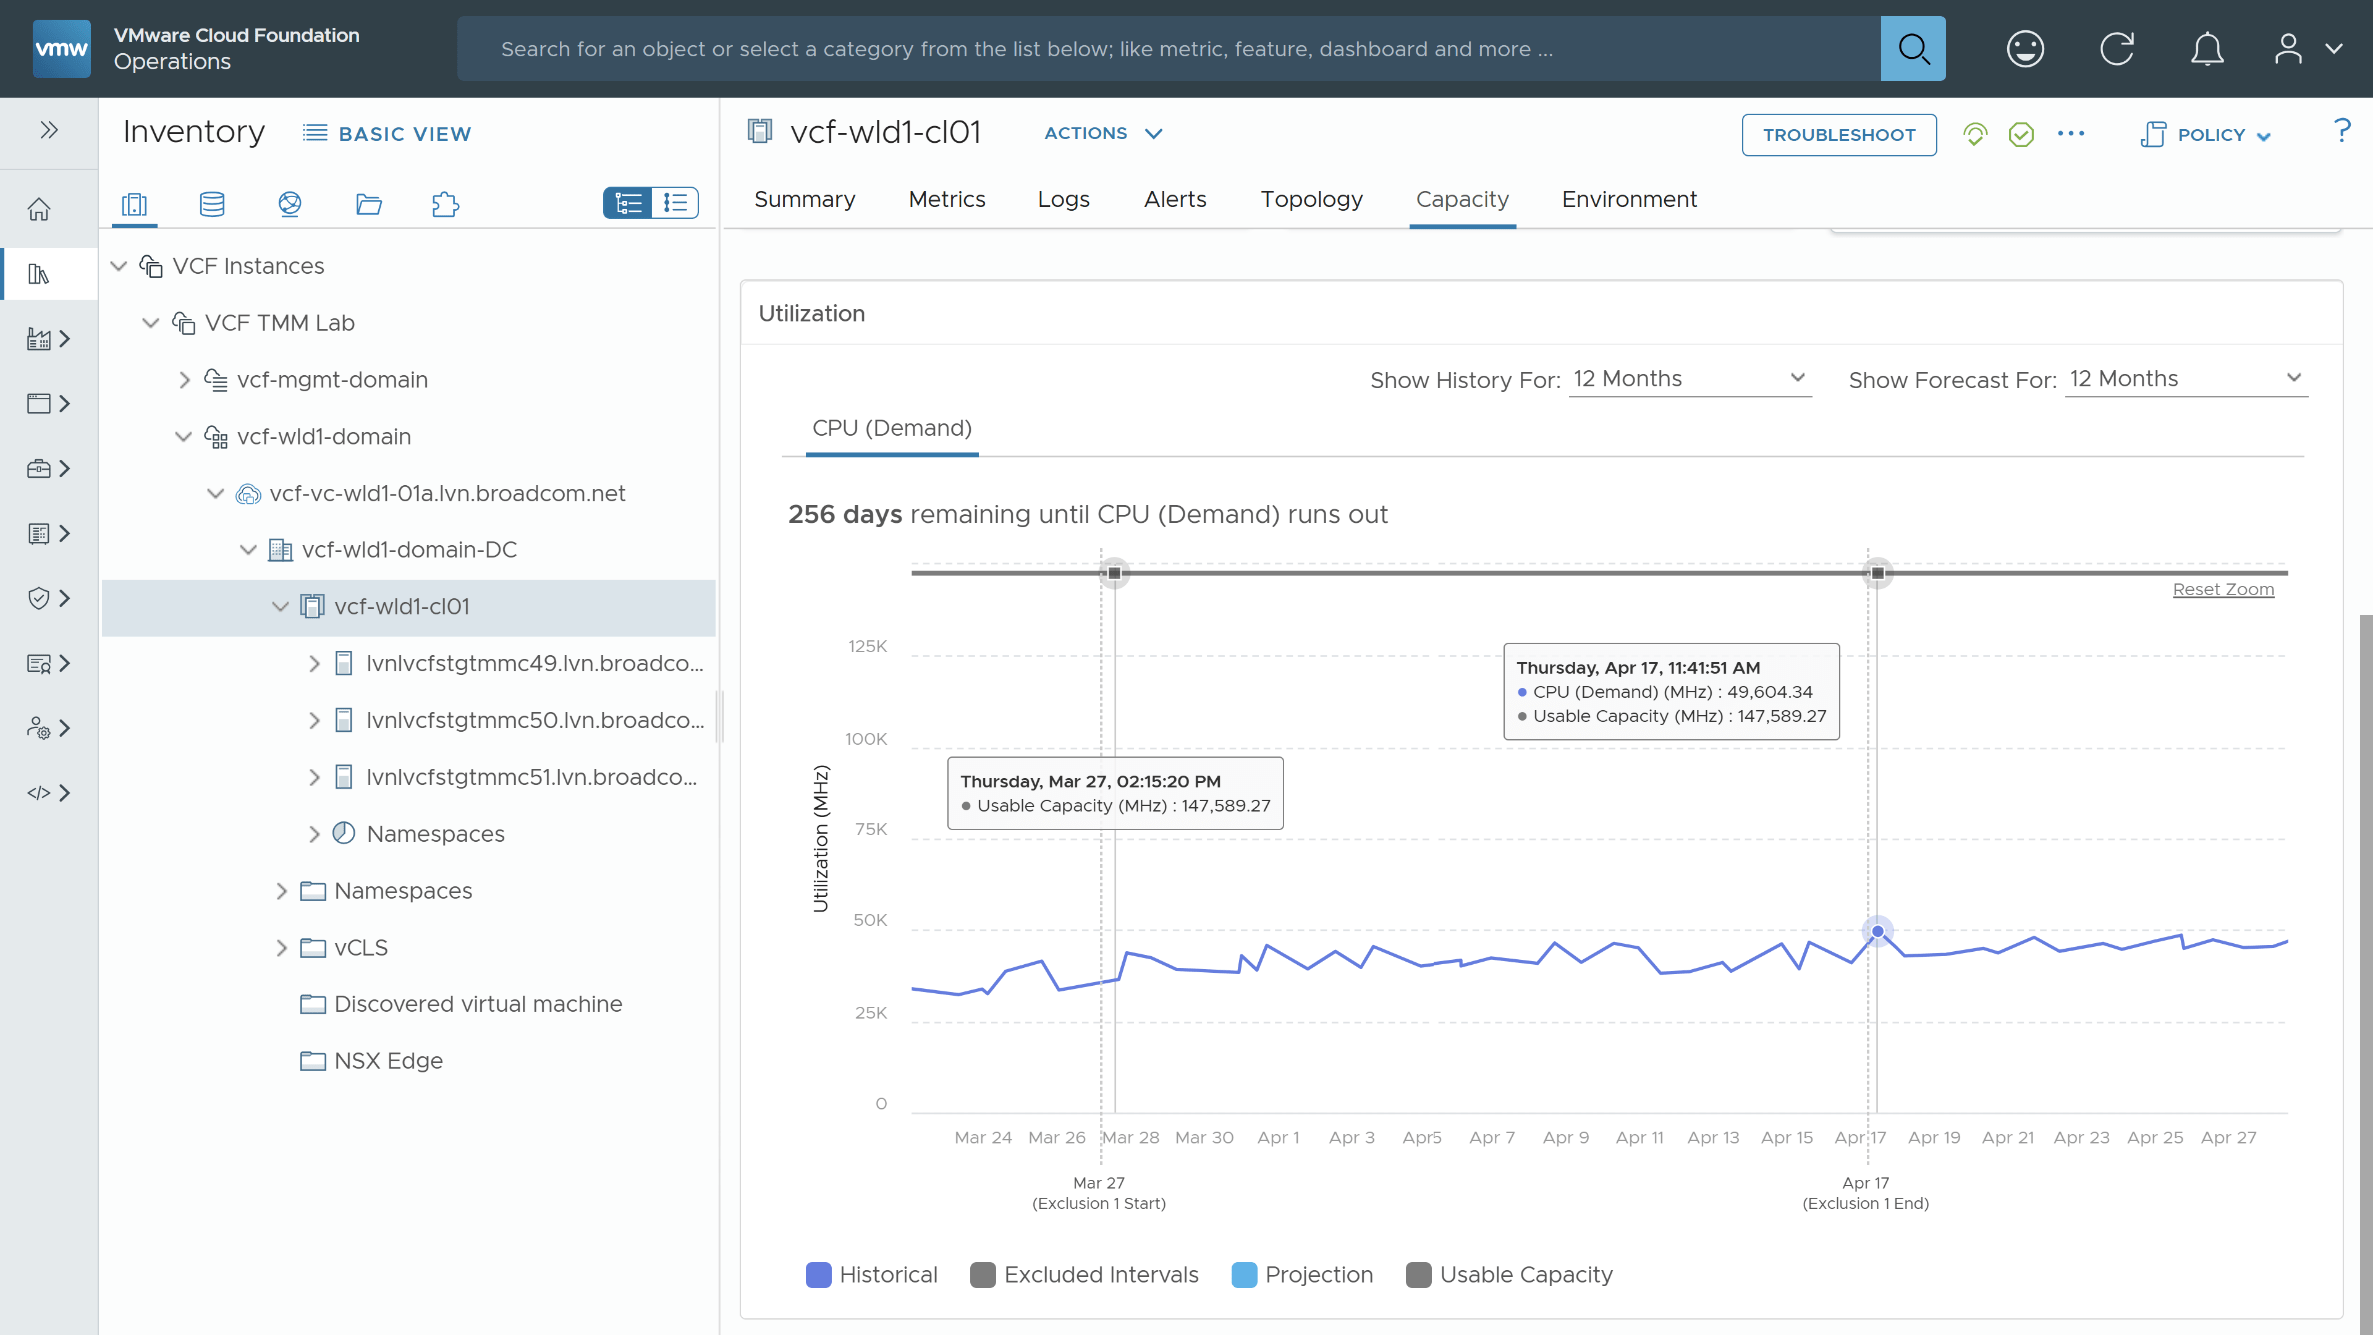Switch to the Metrics tab
This screenshot has width=2373, height=1335.
(946, 199)
